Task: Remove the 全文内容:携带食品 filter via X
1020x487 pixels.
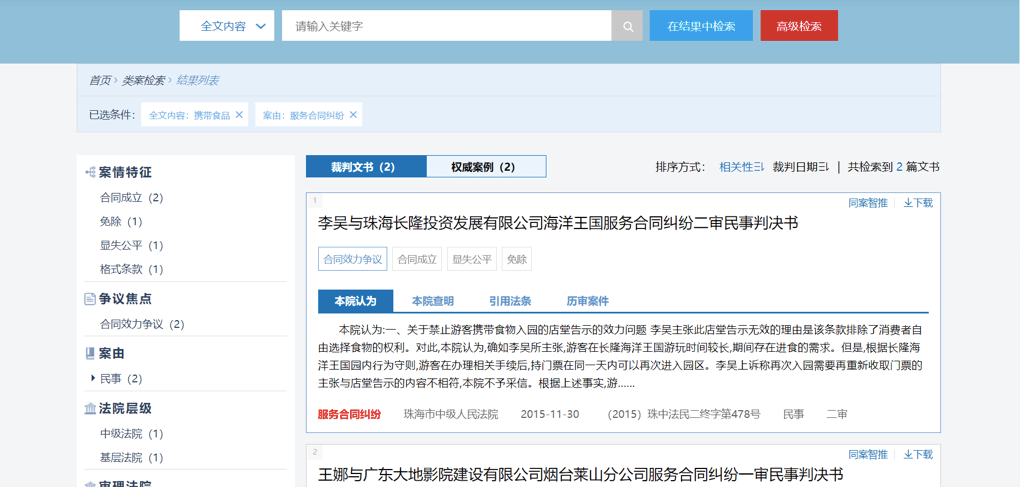Action: click(x=239, y=114)
